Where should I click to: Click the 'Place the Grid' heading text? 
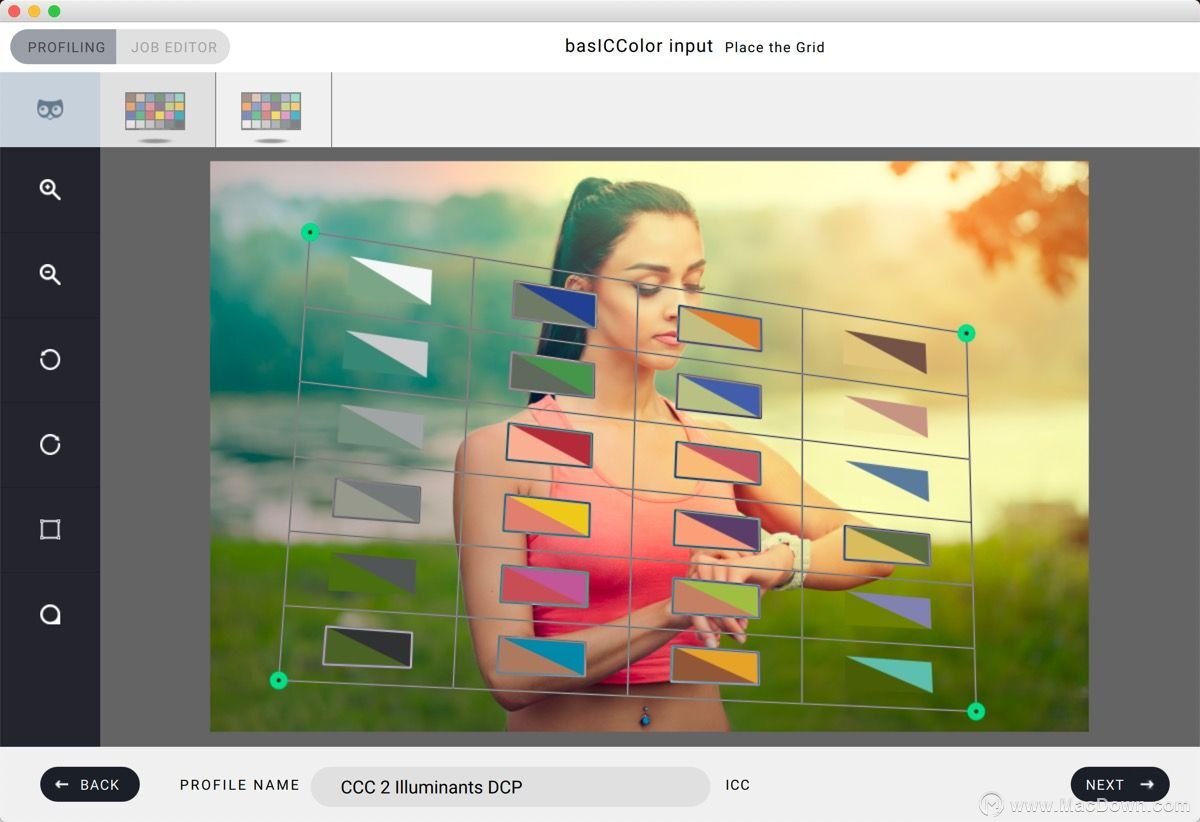(x=775, y=47)
